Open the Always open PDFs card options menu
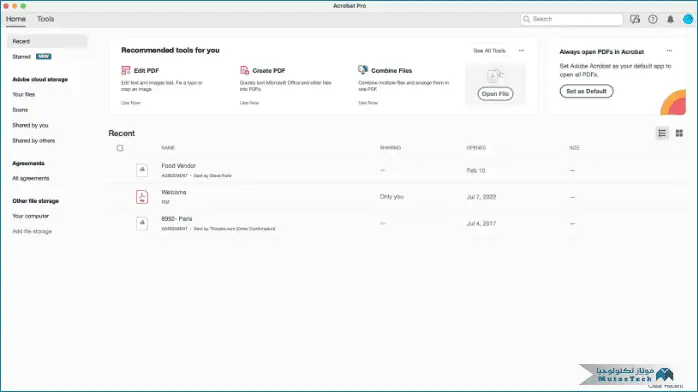 pos(669,51)
